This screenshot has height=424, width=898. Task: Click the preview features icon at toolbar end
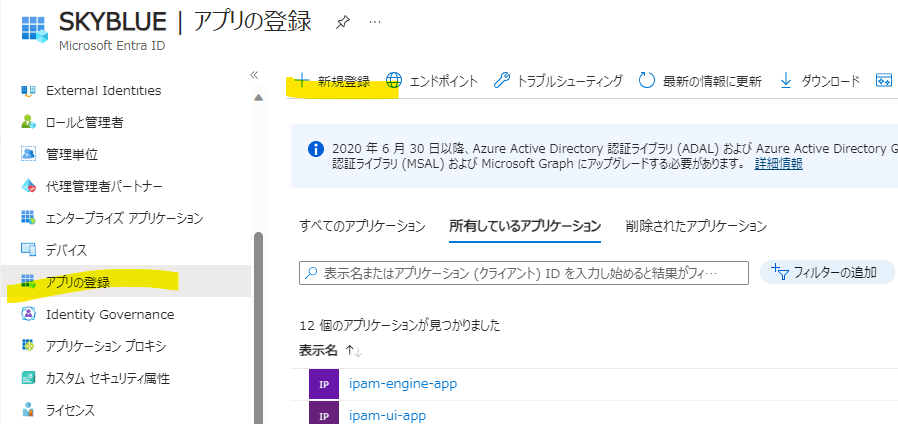[884, 81]
